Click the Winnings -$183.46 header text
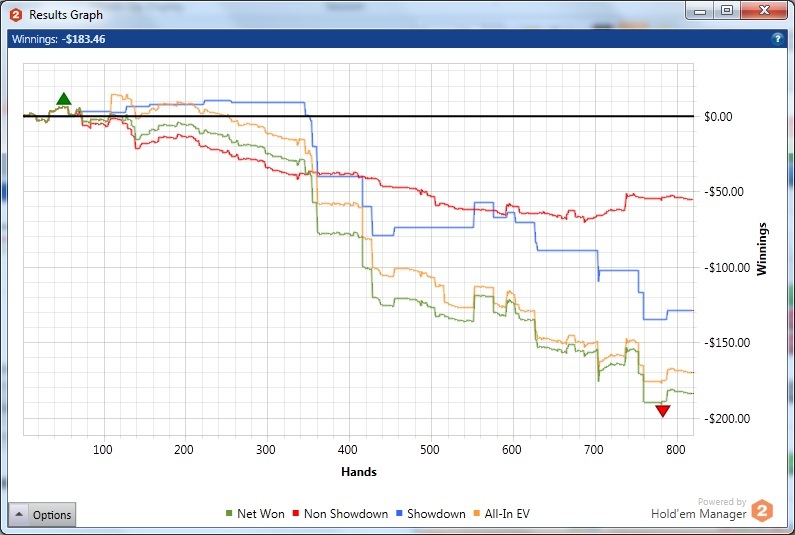 [x=58, y=39]
